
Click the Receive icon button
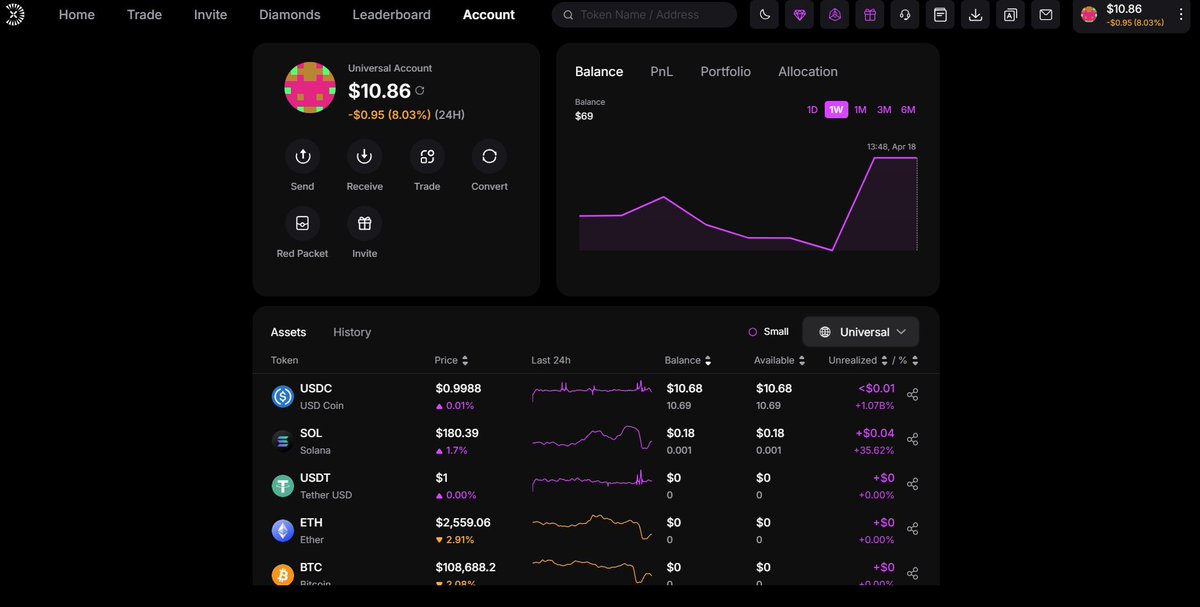364,156
